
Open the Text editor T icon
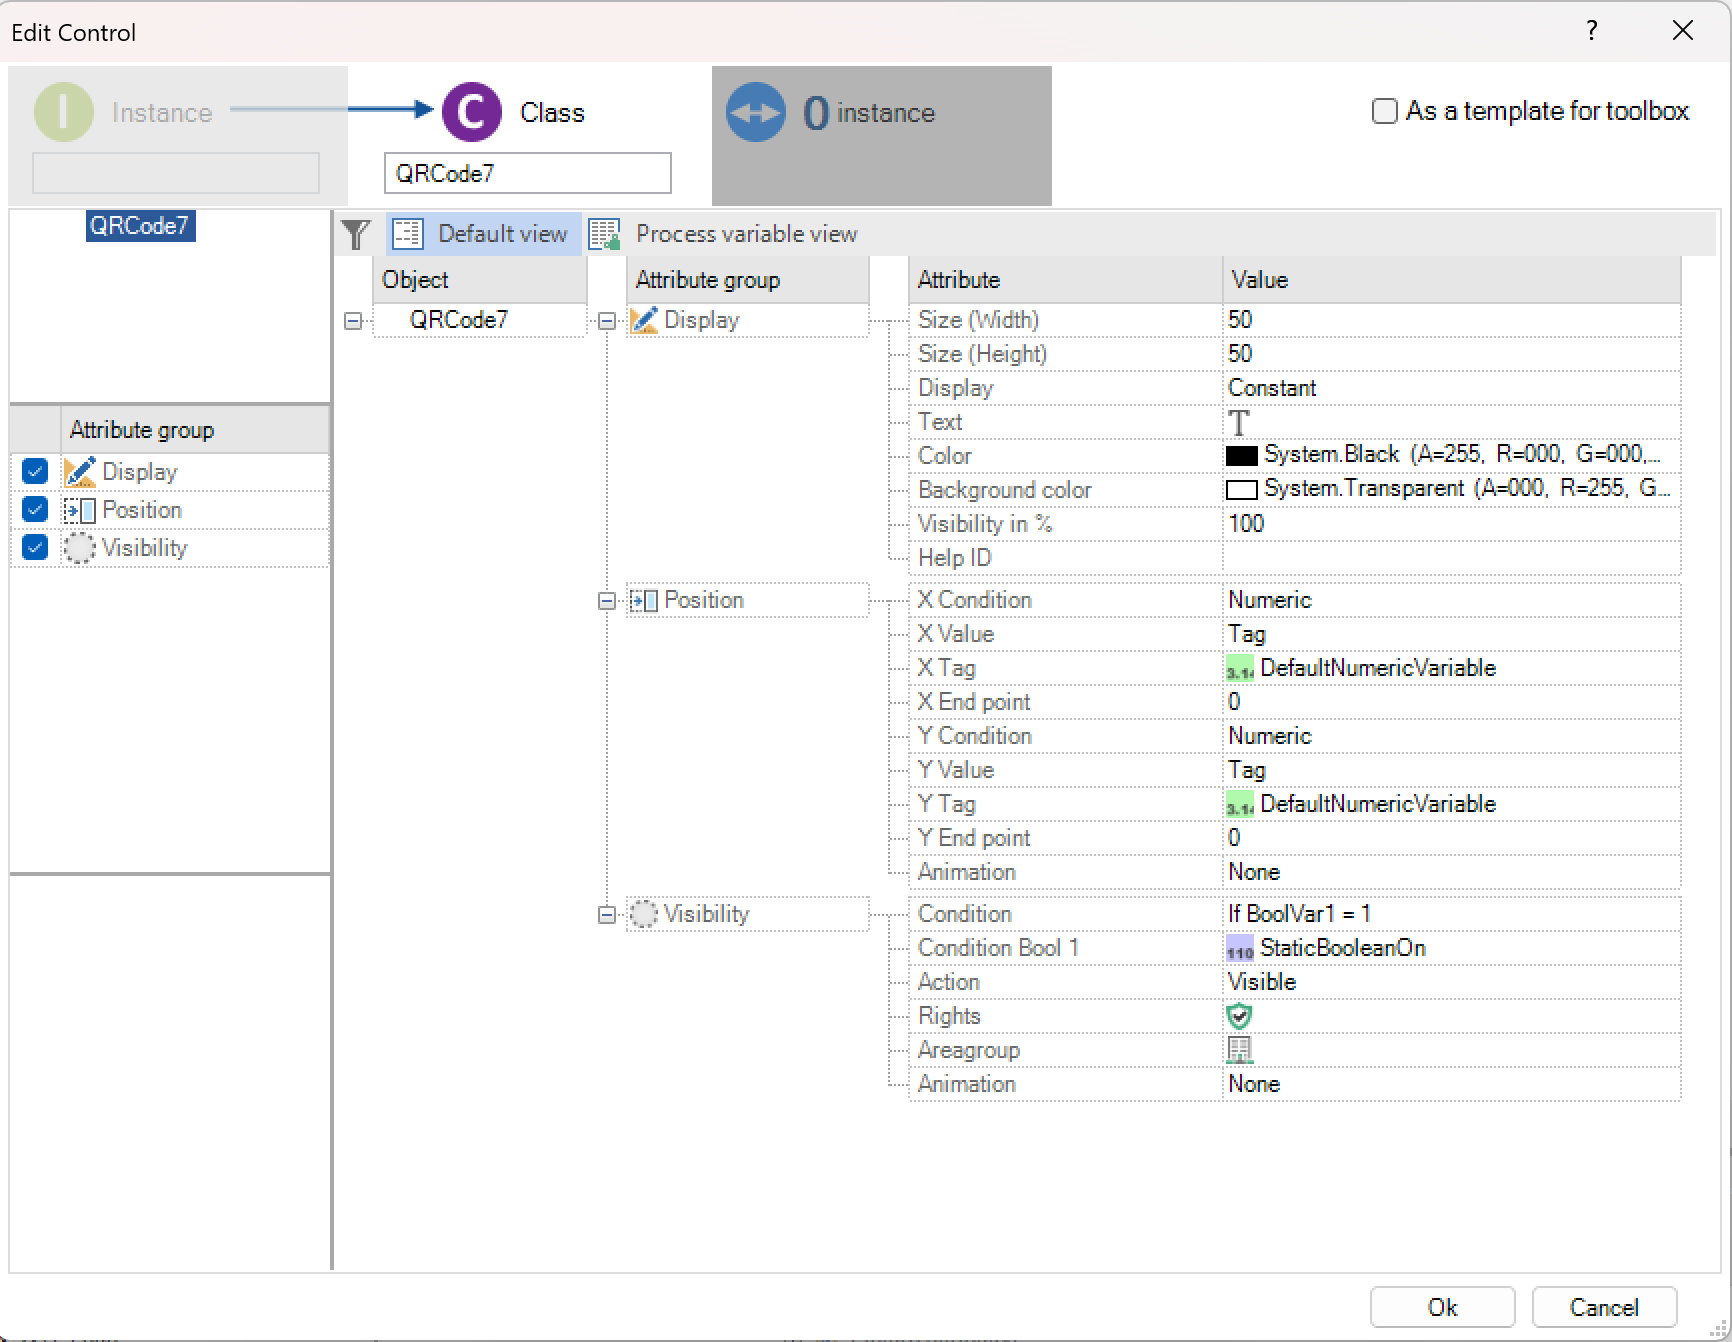click(1239, 422)
